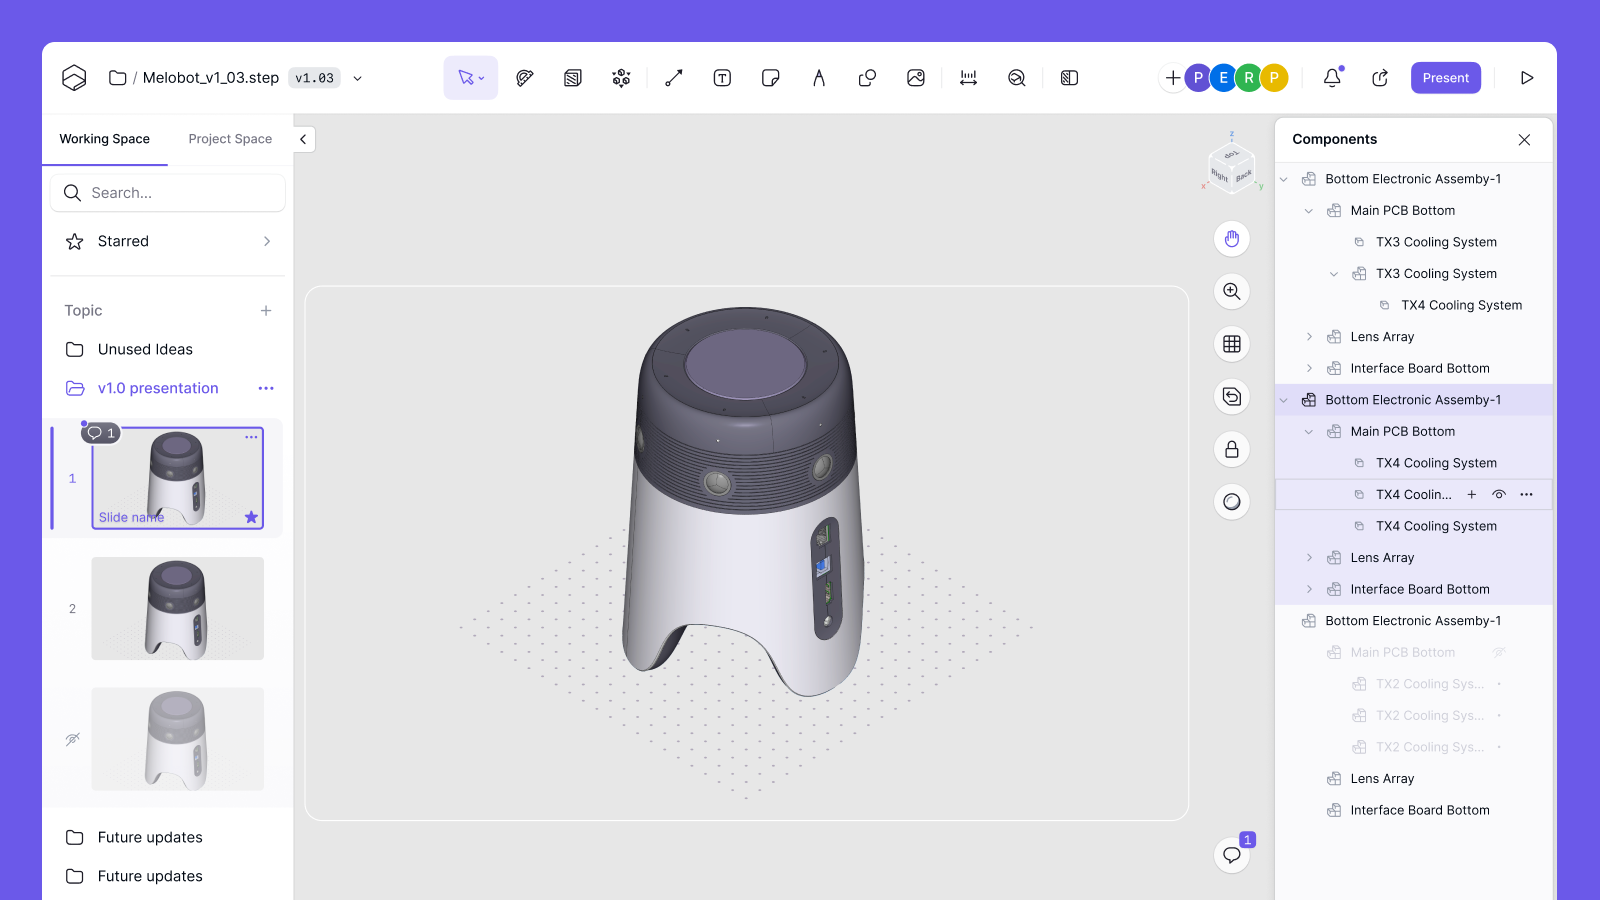Toggle visibility of TX4 Coolin... component
Screen dimensions: 1600x900
(x=1499, y=495)
